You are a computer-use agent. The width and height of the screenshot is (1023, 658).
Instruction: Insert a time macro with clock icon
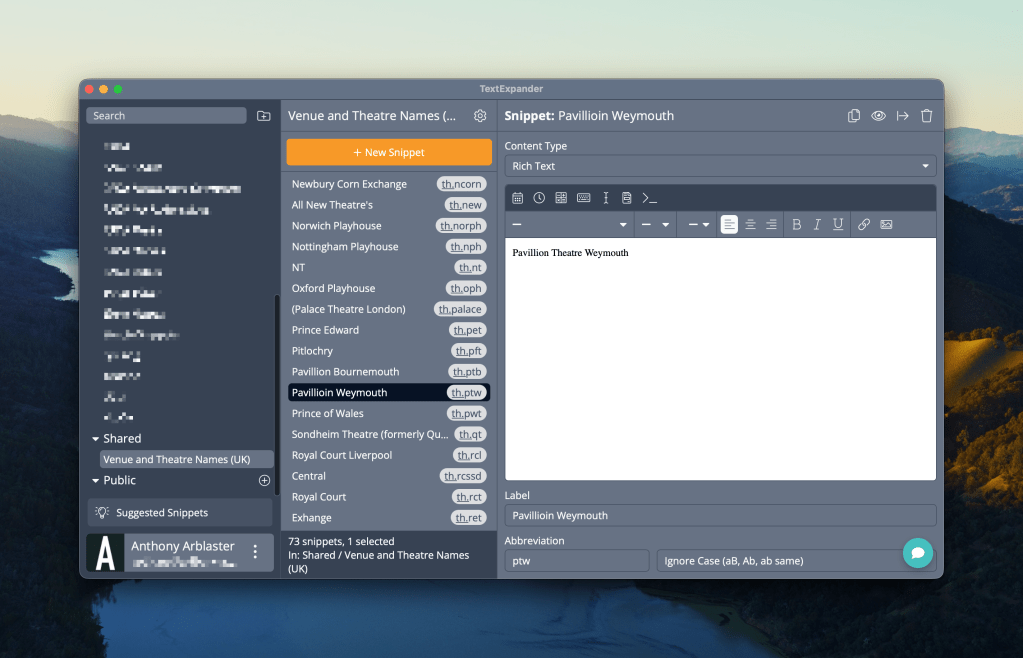(539, 197)
